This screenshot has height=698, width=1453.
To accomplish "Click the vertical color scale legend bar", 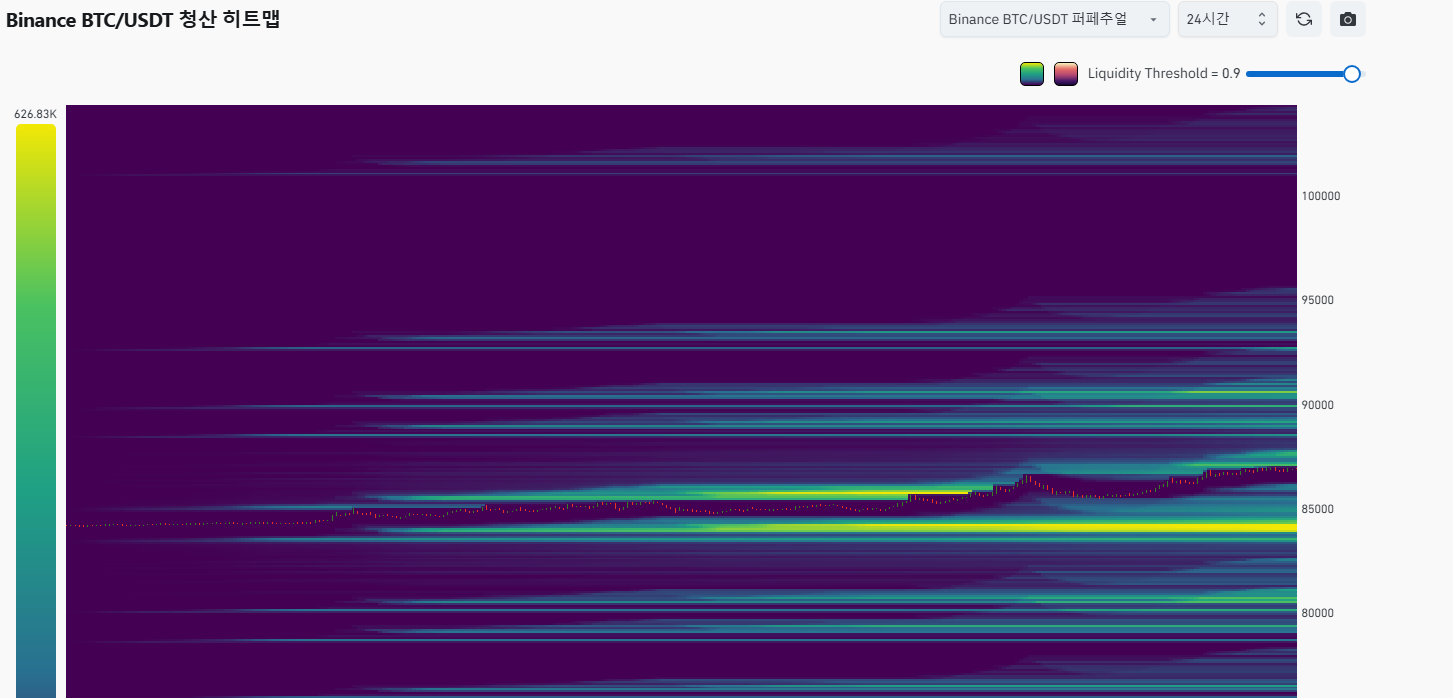I will 36,411.
